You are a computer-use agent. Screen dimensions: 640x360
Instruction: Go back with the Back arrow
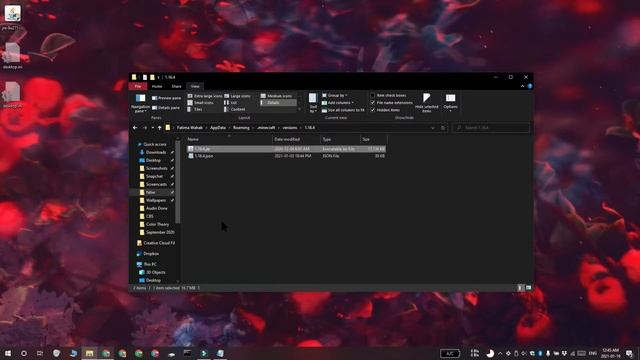click(135, 128)
